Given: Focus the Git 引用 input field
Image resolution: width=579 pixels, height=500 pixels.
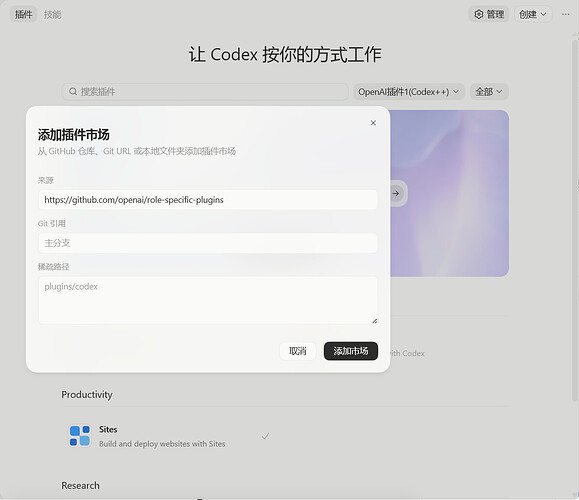Looking at the screenshot, I should point(208,243).
